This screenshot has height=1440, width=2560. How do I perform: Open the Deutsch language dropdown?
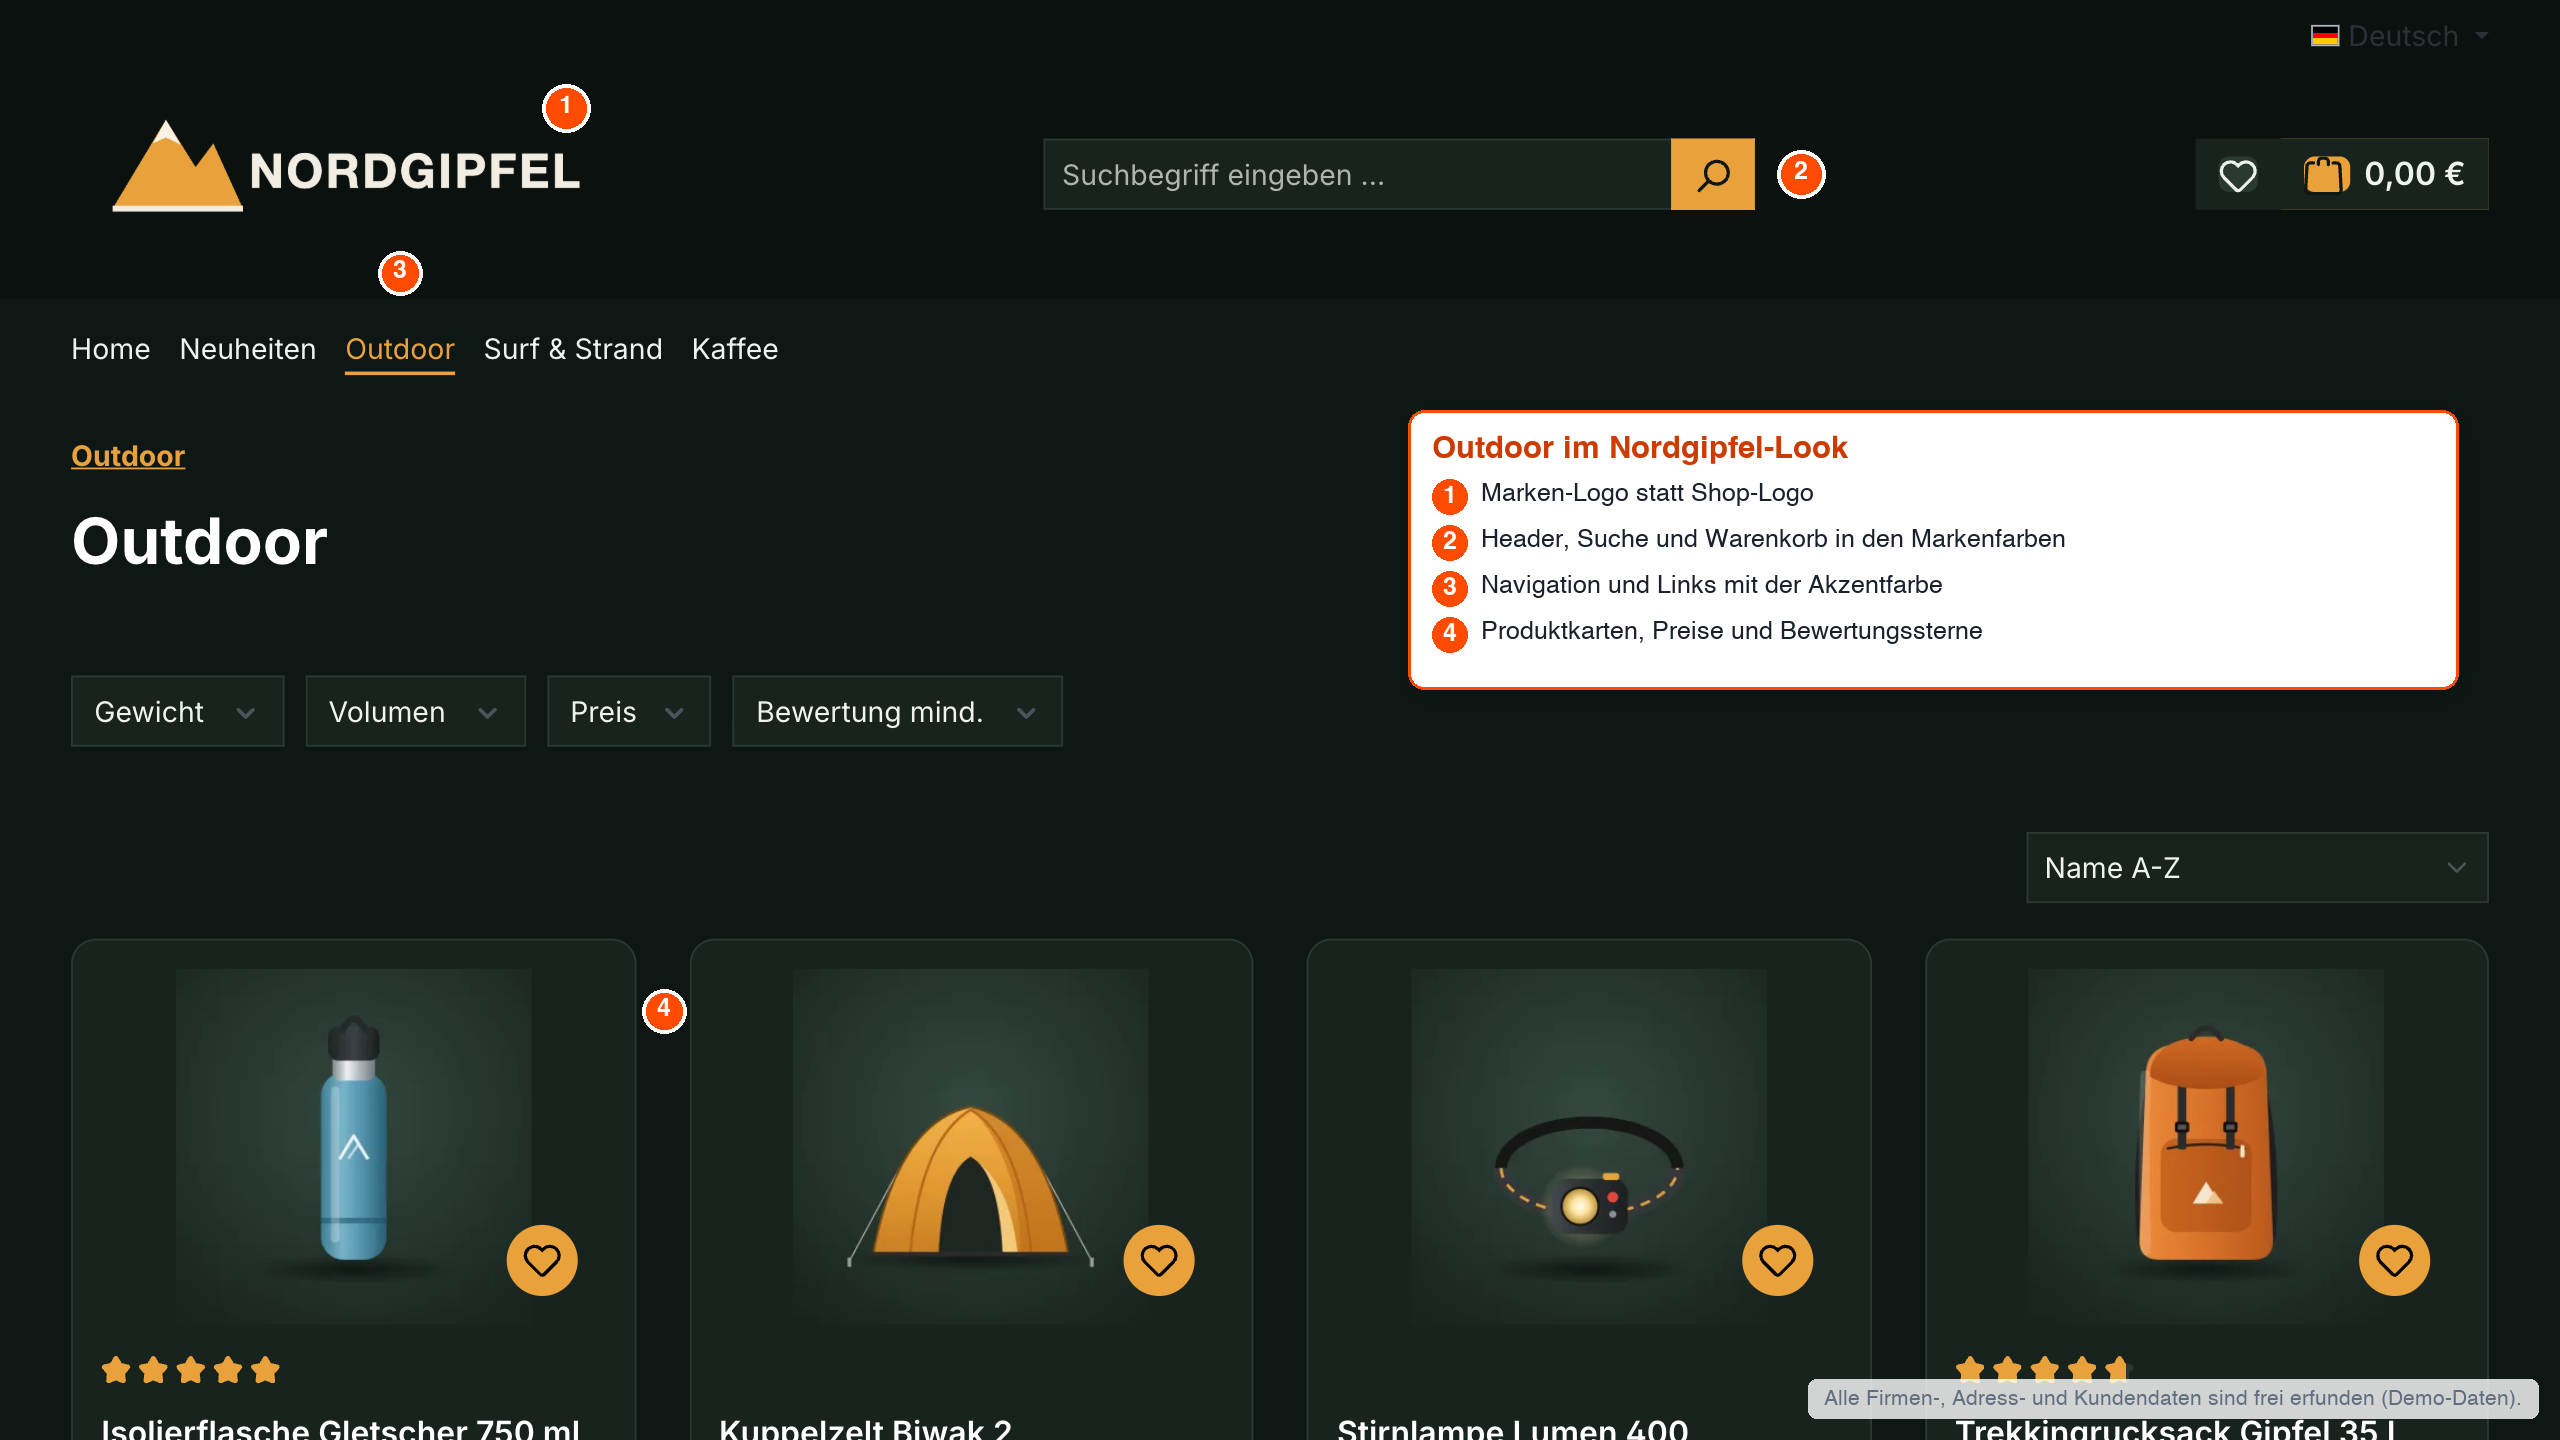point(2400,36)
